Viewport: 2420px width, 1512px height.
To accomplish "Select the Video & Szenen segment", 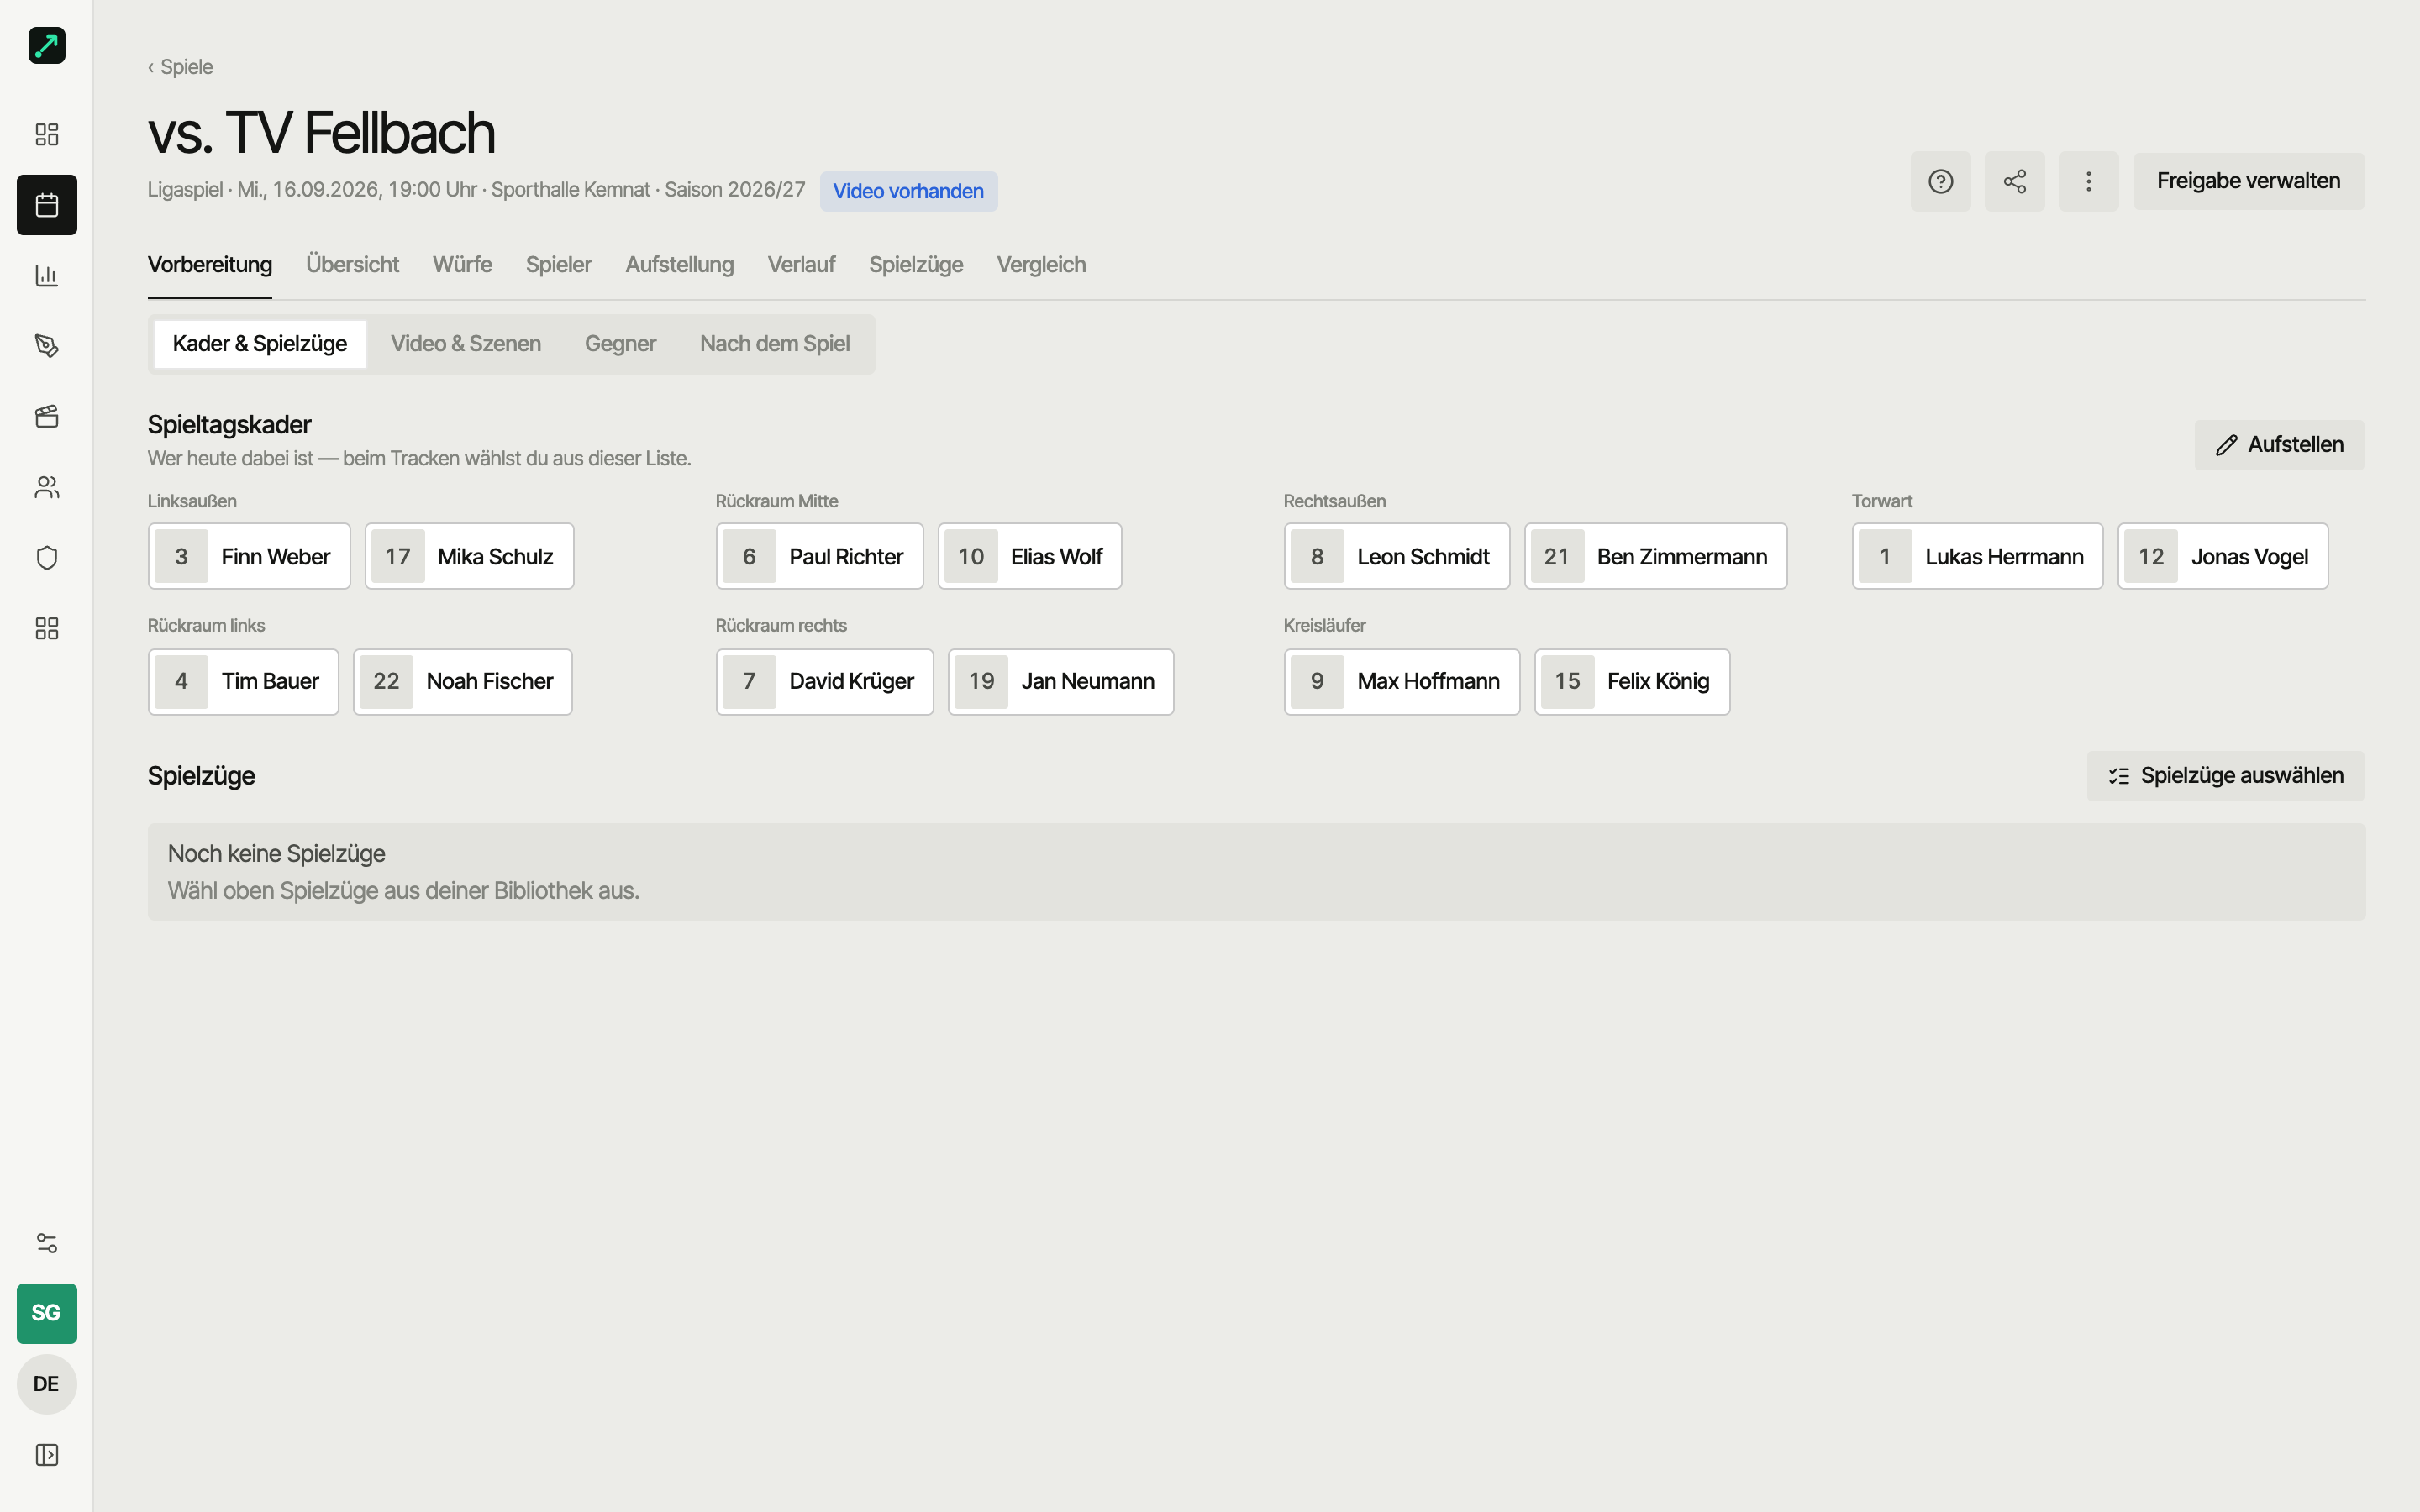I will 466,344.
